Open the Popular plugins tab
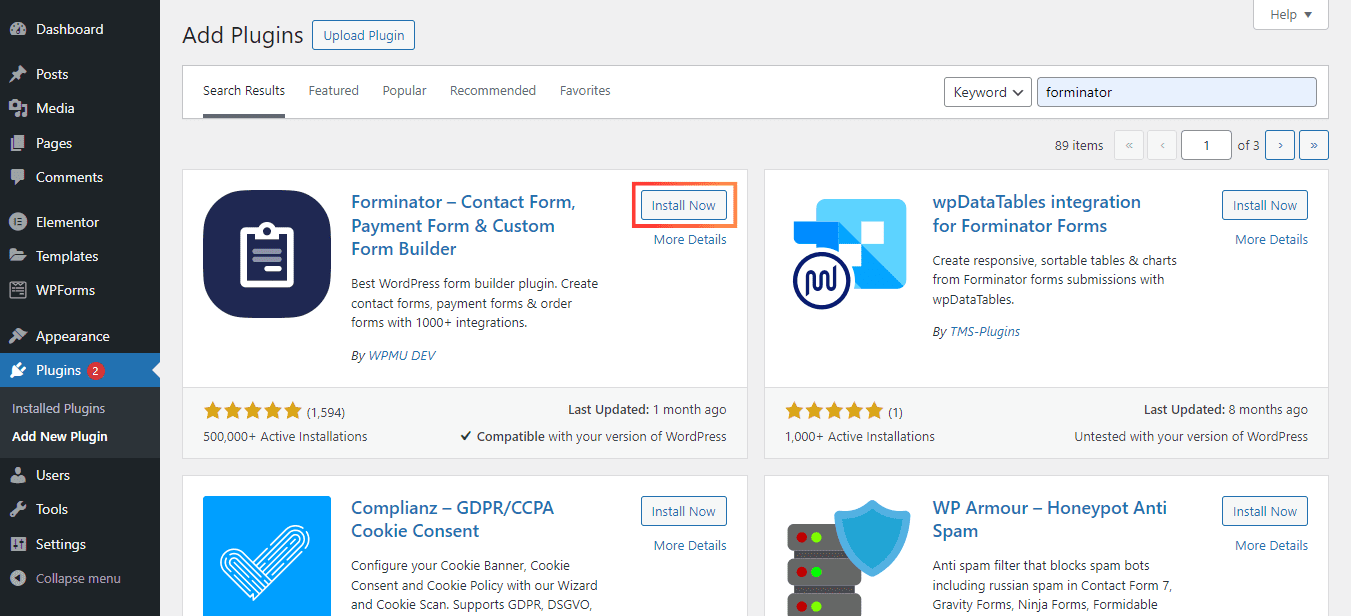The image size is (1351, 616). tap(404, 90)
